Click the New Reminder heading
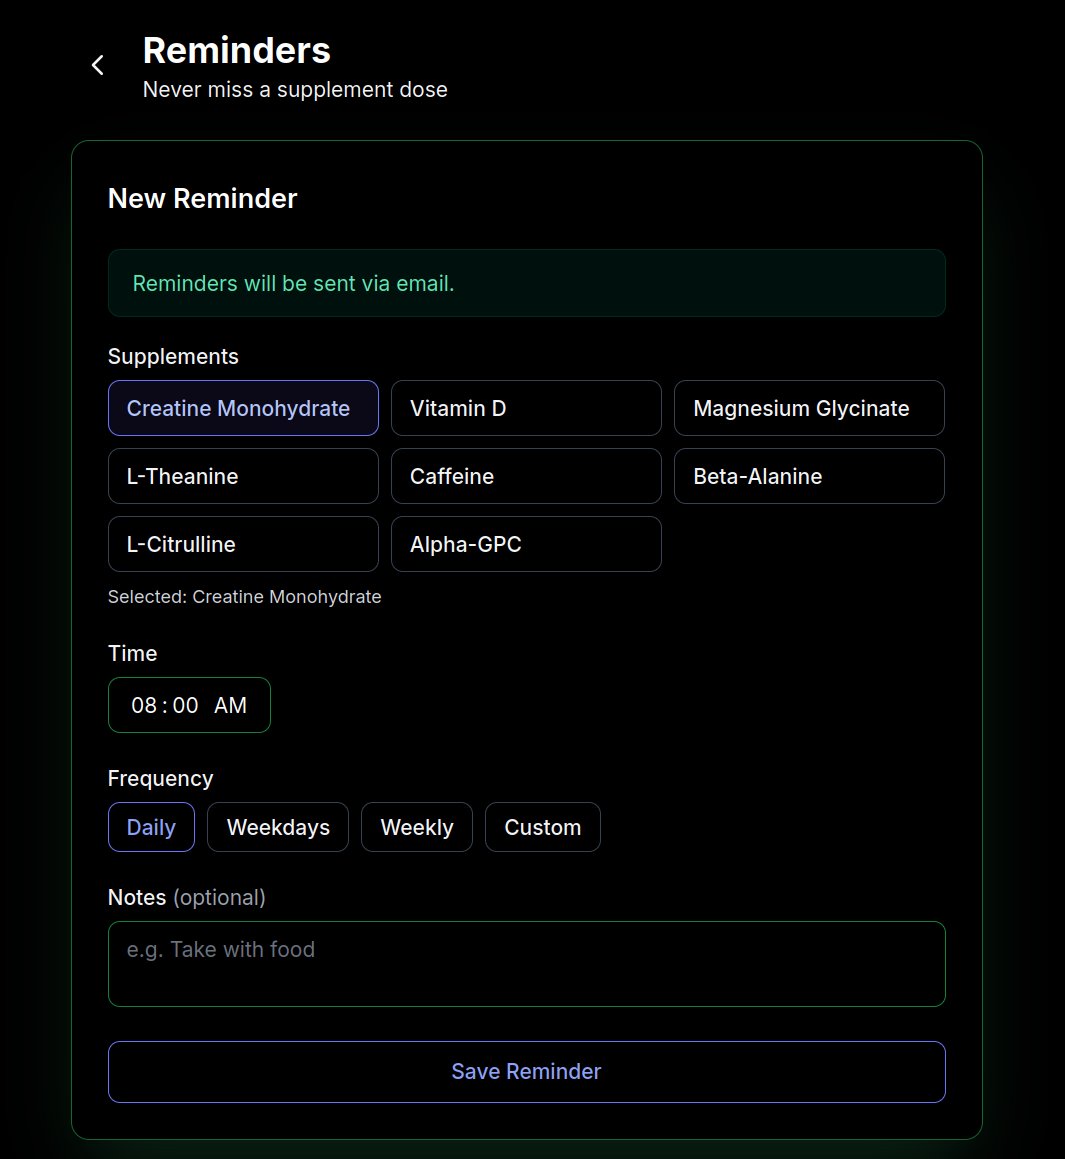Image resolution: width=1065 pixels, height=1159 pixels. [x=203, y=198]
